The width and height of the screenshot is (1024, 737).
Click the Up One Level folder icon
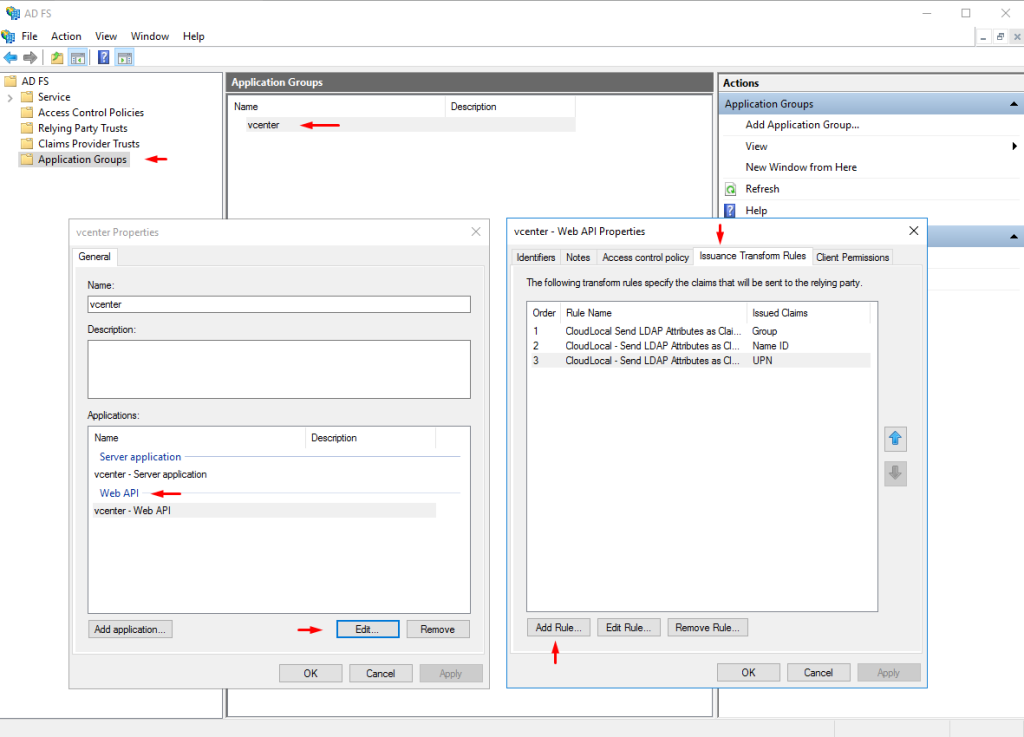58,58
